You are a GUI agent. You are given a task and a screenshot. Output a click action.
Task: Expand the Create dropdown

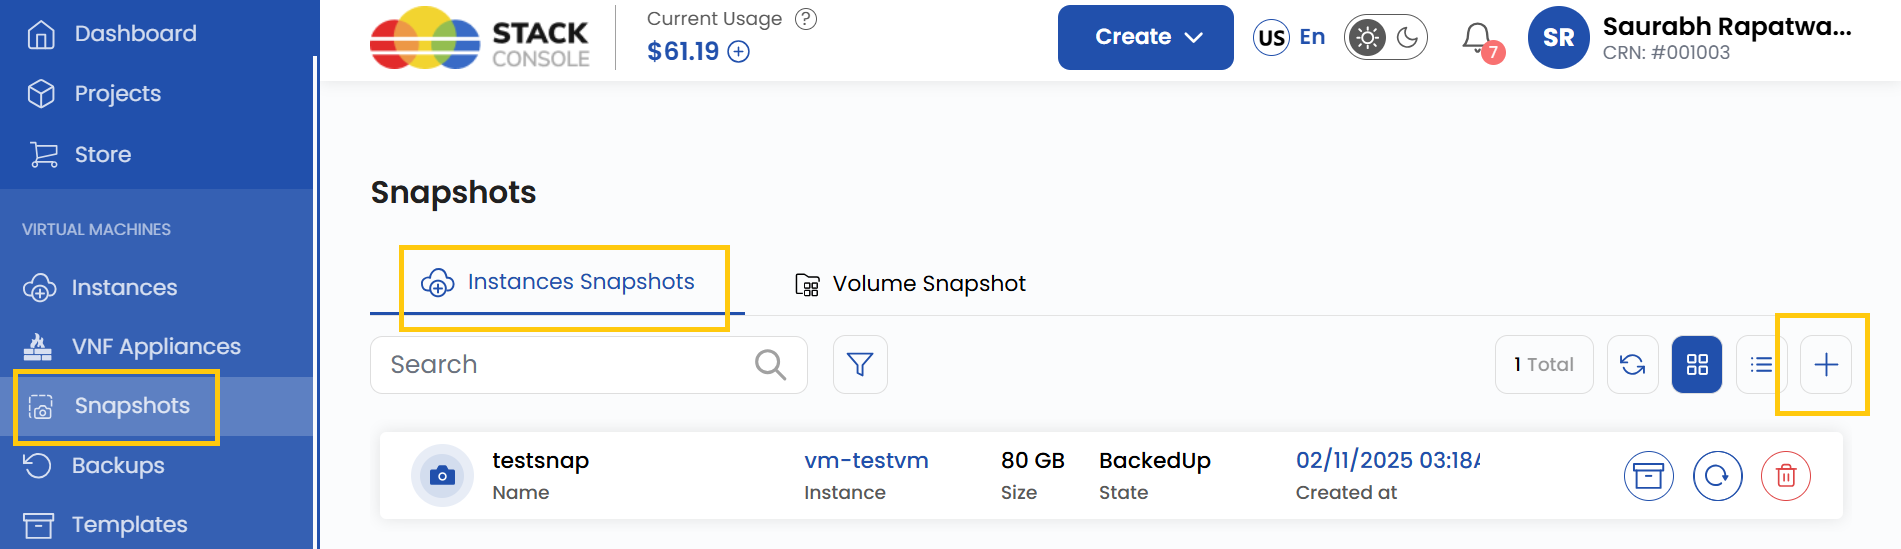click(1145, 38)
